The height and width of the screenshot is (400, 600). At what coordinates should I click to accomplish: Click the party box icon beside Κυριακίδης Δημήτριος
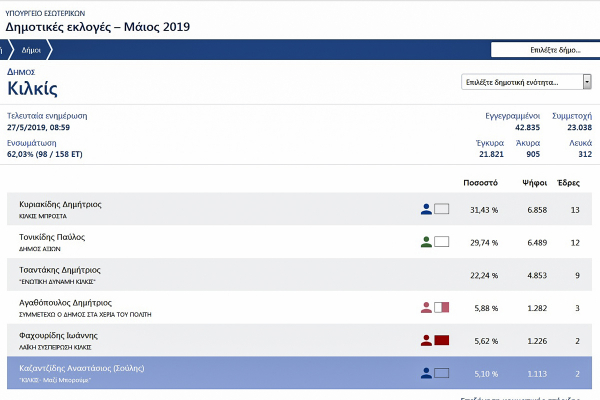click(442, 209)
